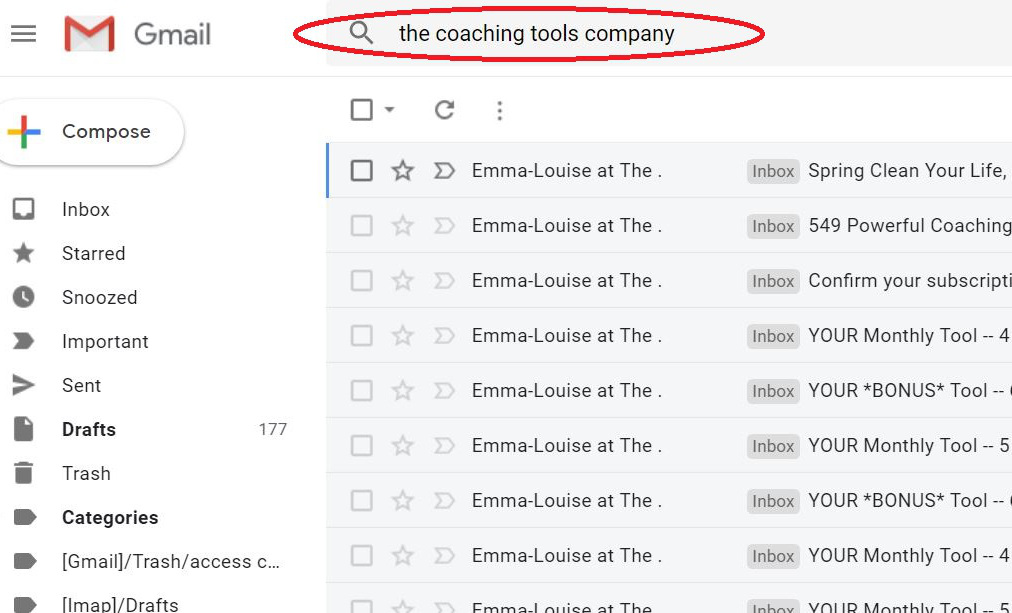
Task: Open the [Gmail]/Trash/access label
Action: pyautogui.click(x=171, y=561)
